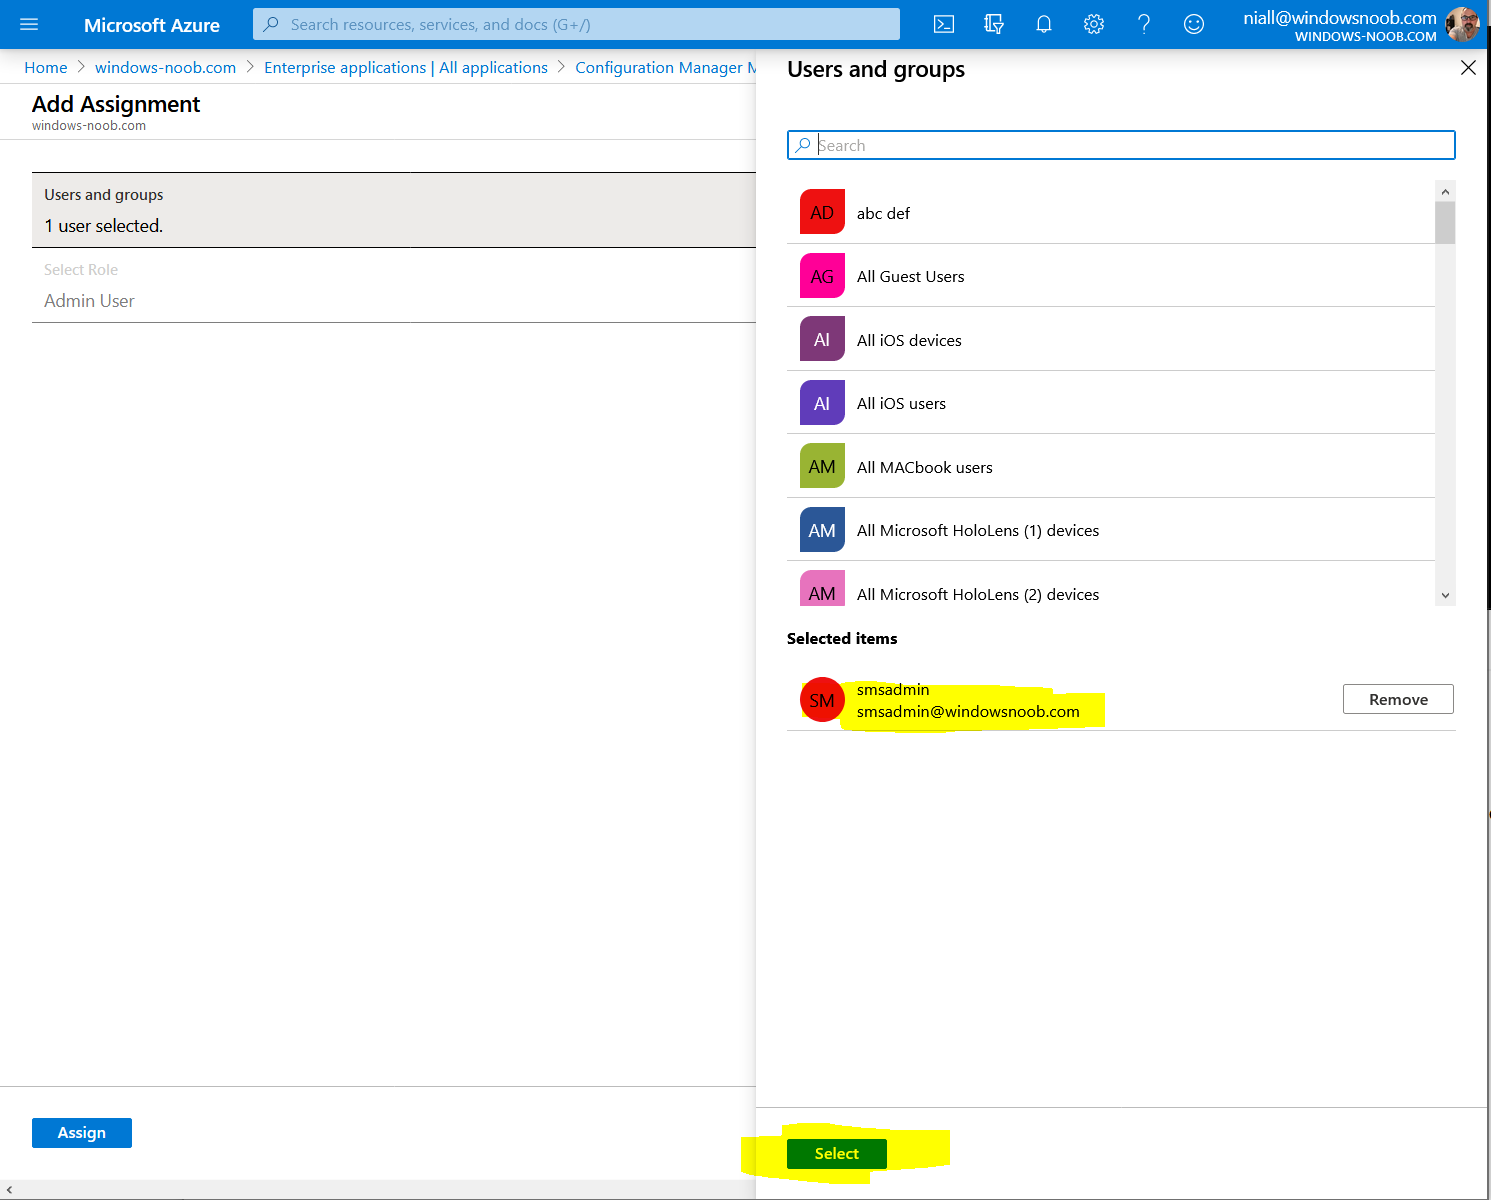Click the magnifier icon in the panel search box
Image resolution: width=1491 pixels, height=1200 pixels.
802,145
